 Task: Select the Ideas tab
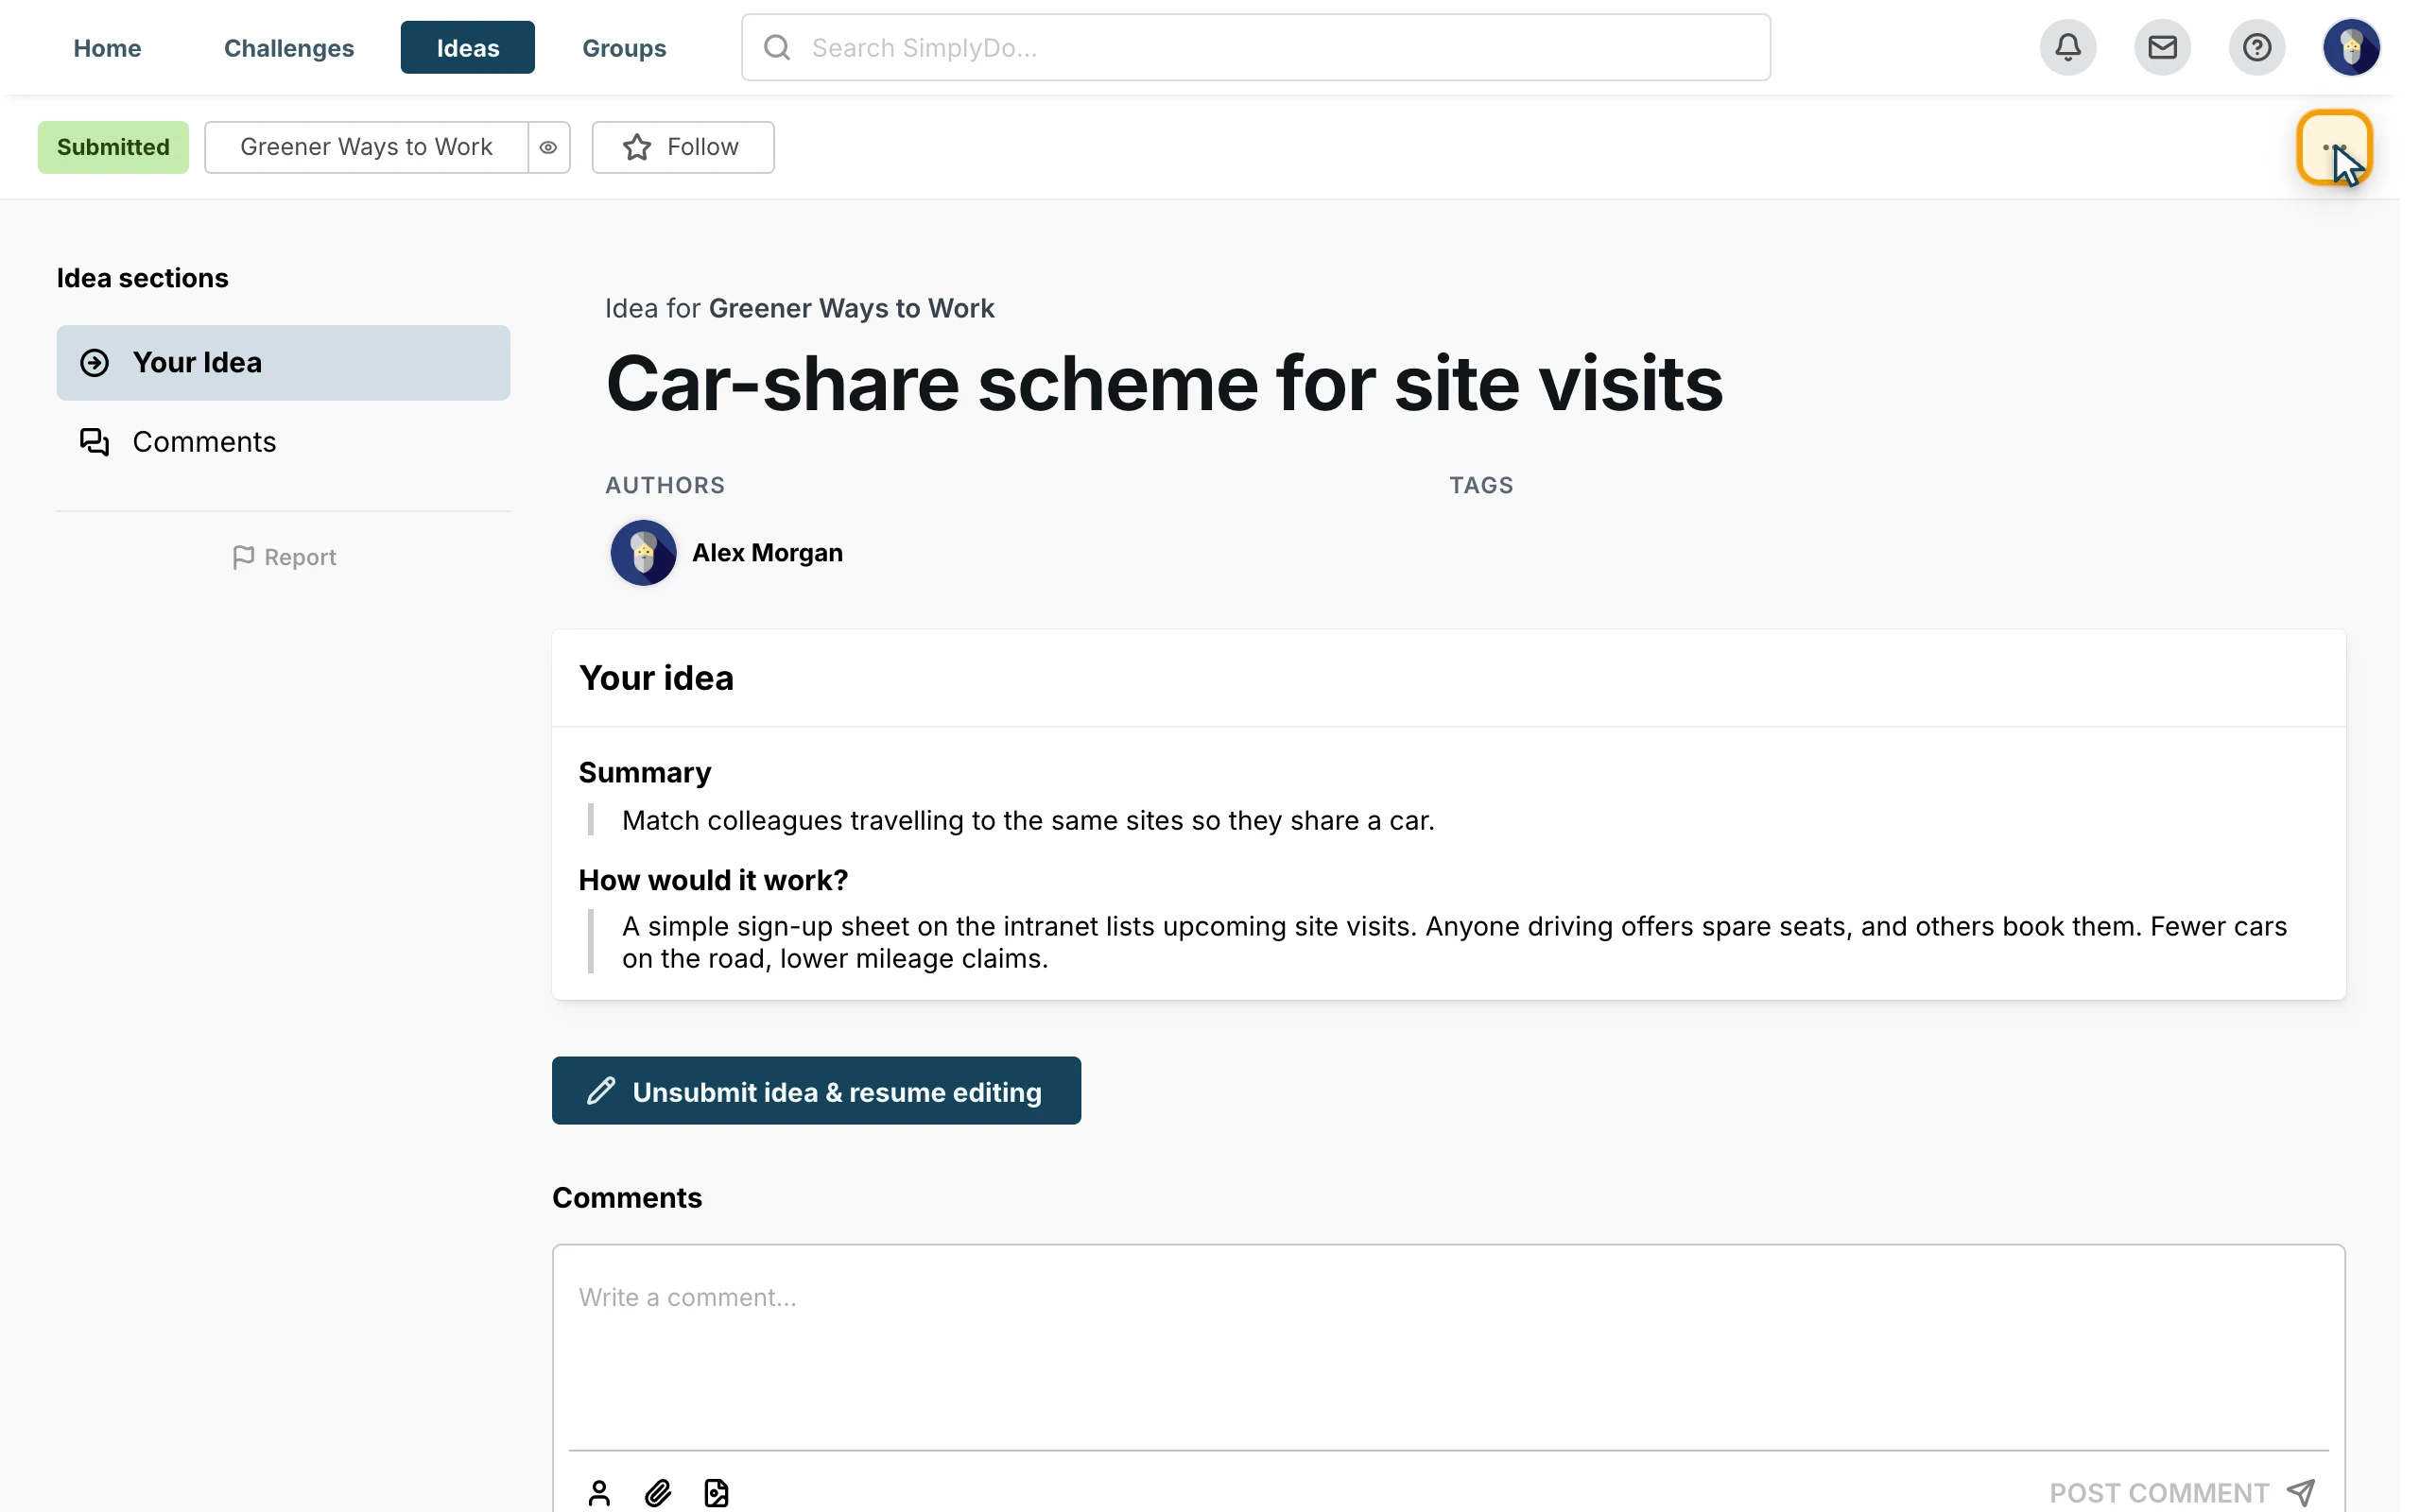click(468, 47)
